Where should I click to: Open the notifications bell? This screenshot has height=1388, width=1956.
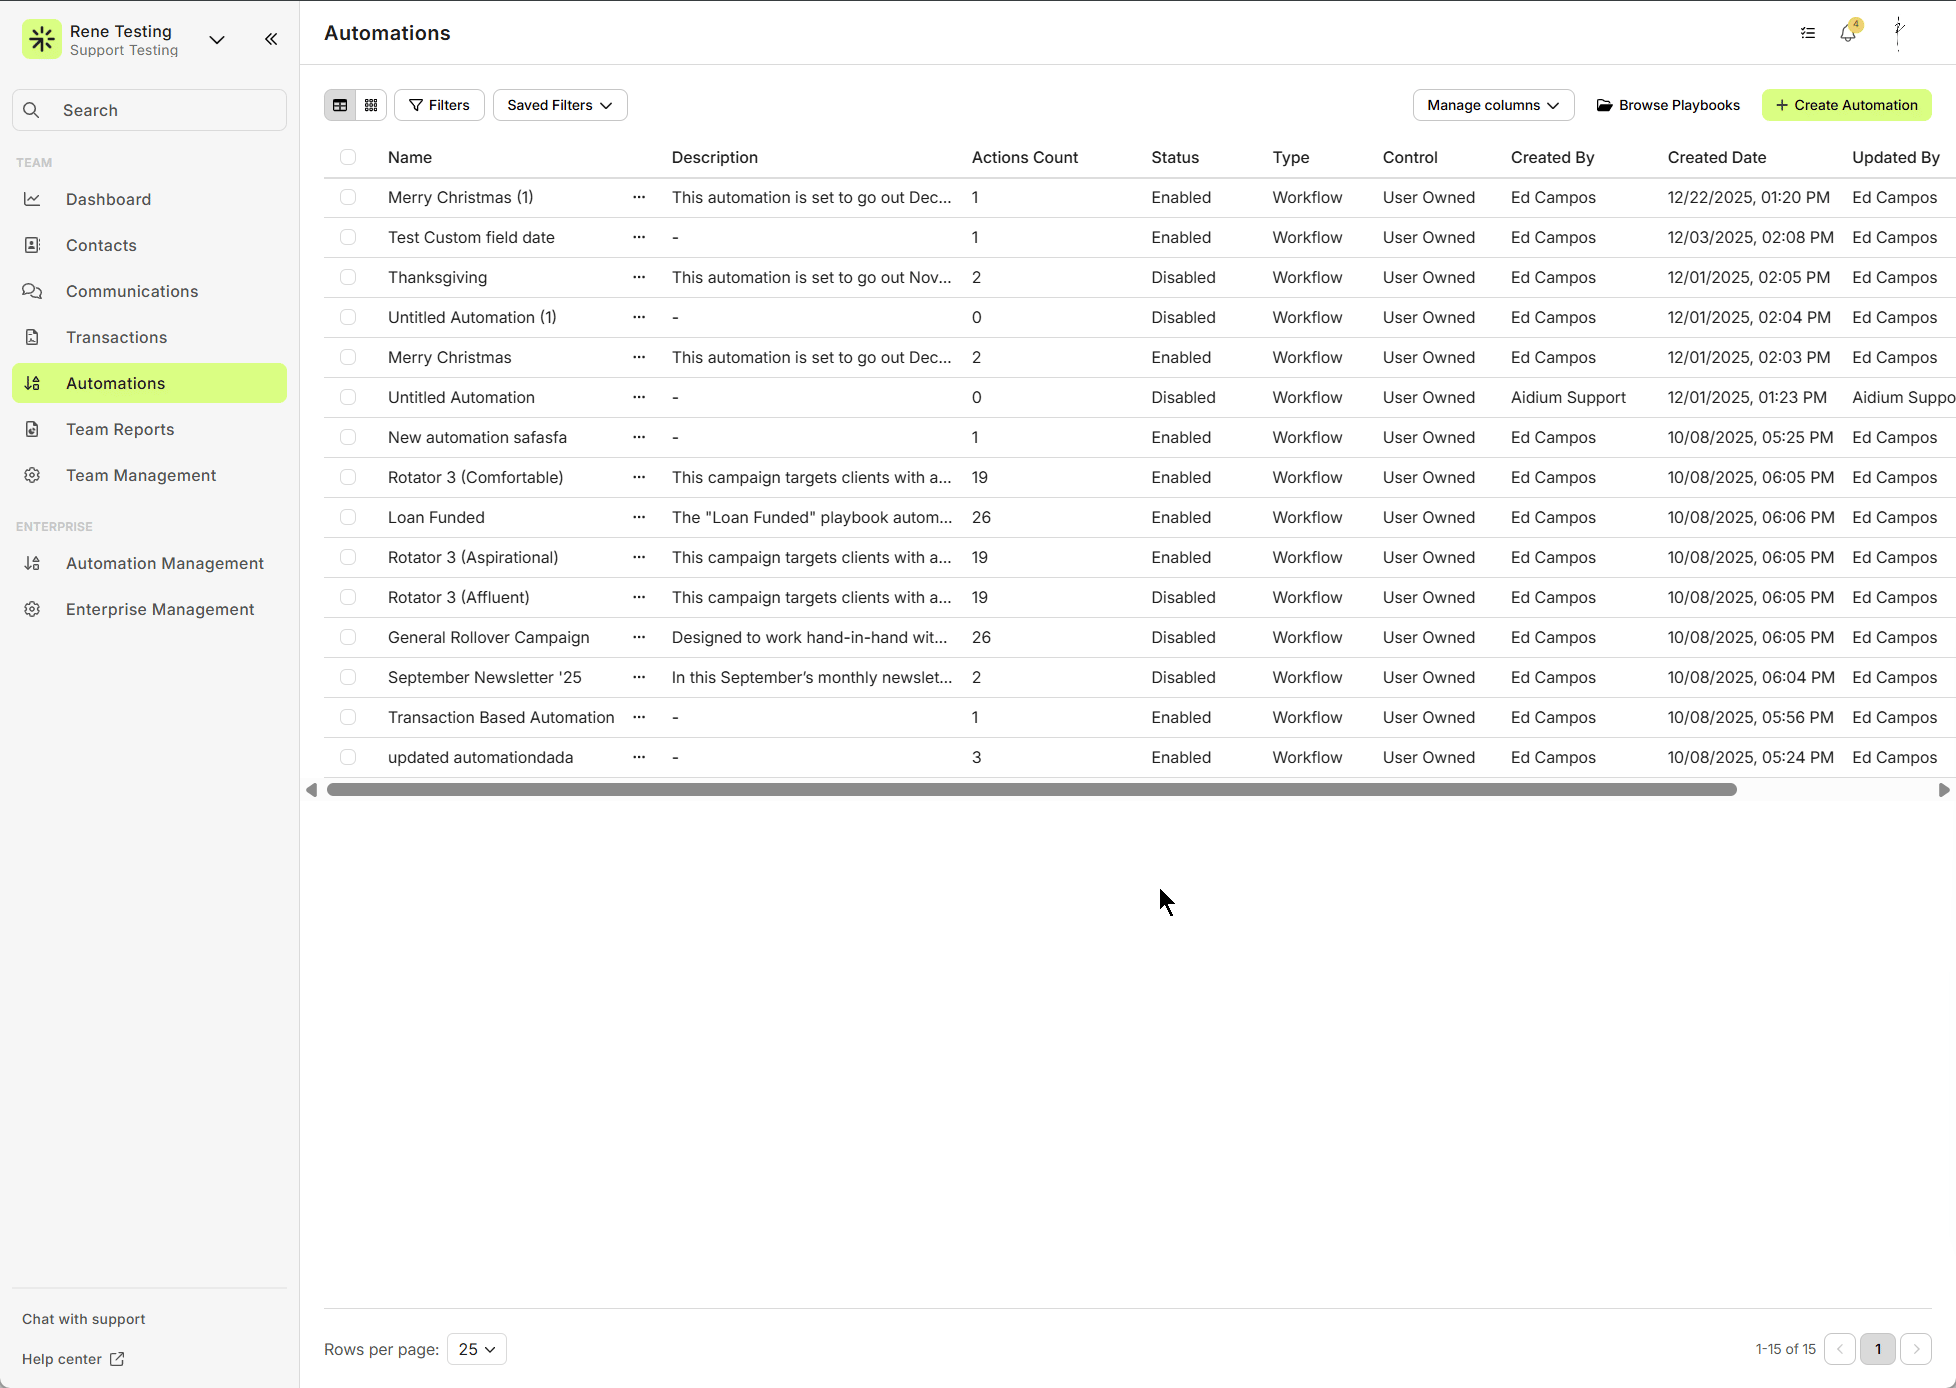click(x=1848, y=33)
